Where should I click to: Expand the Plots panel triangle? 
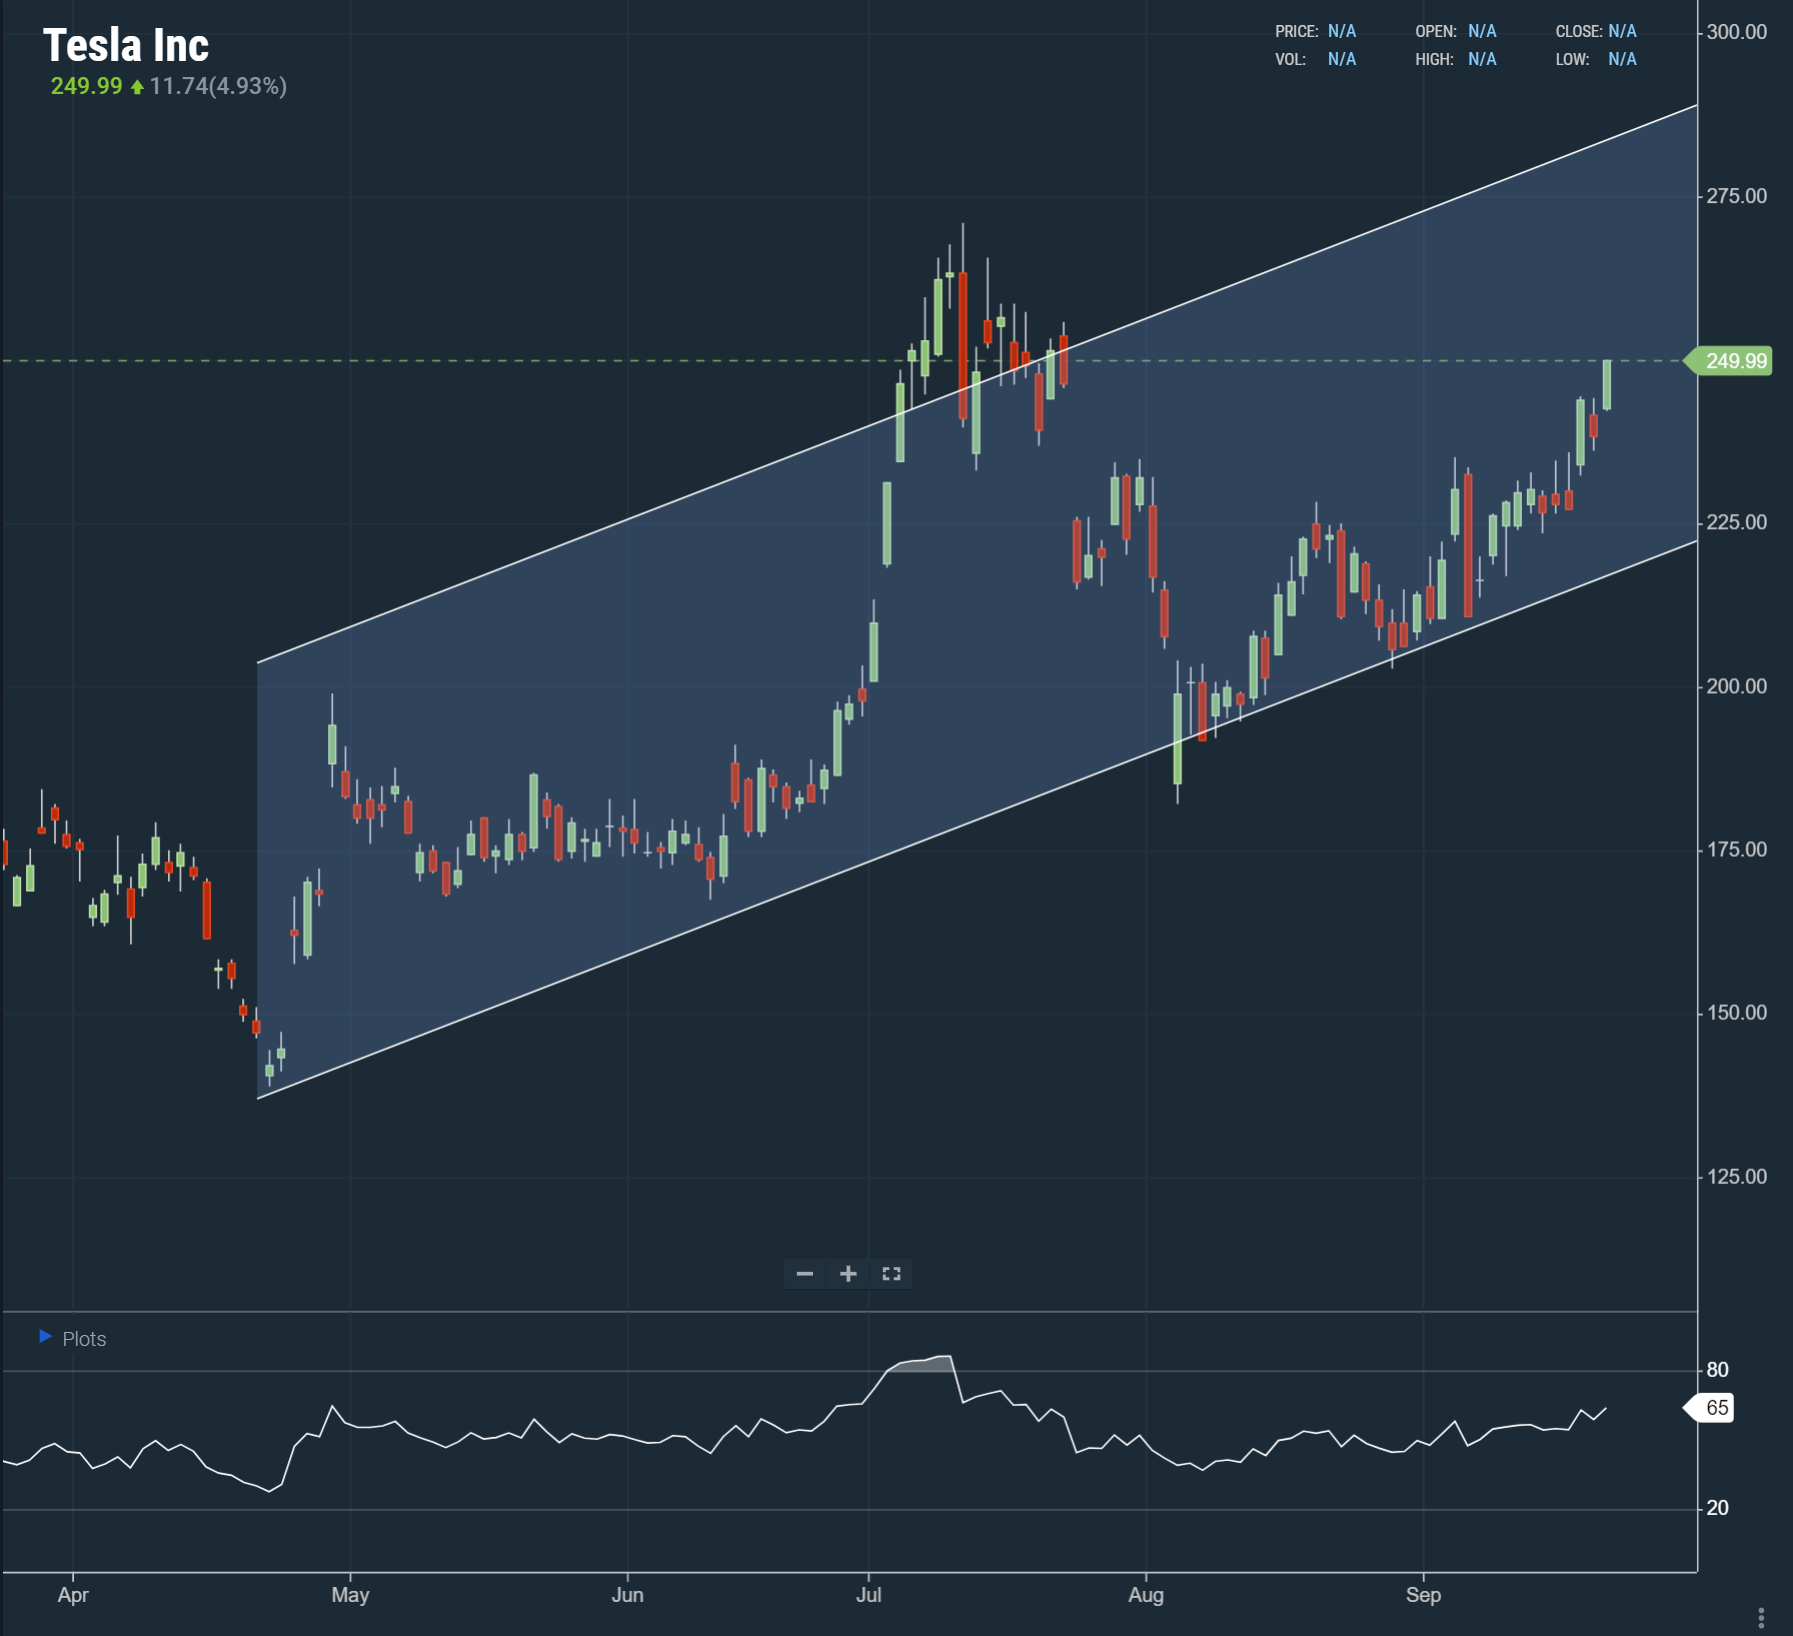tap(45, 1337)
